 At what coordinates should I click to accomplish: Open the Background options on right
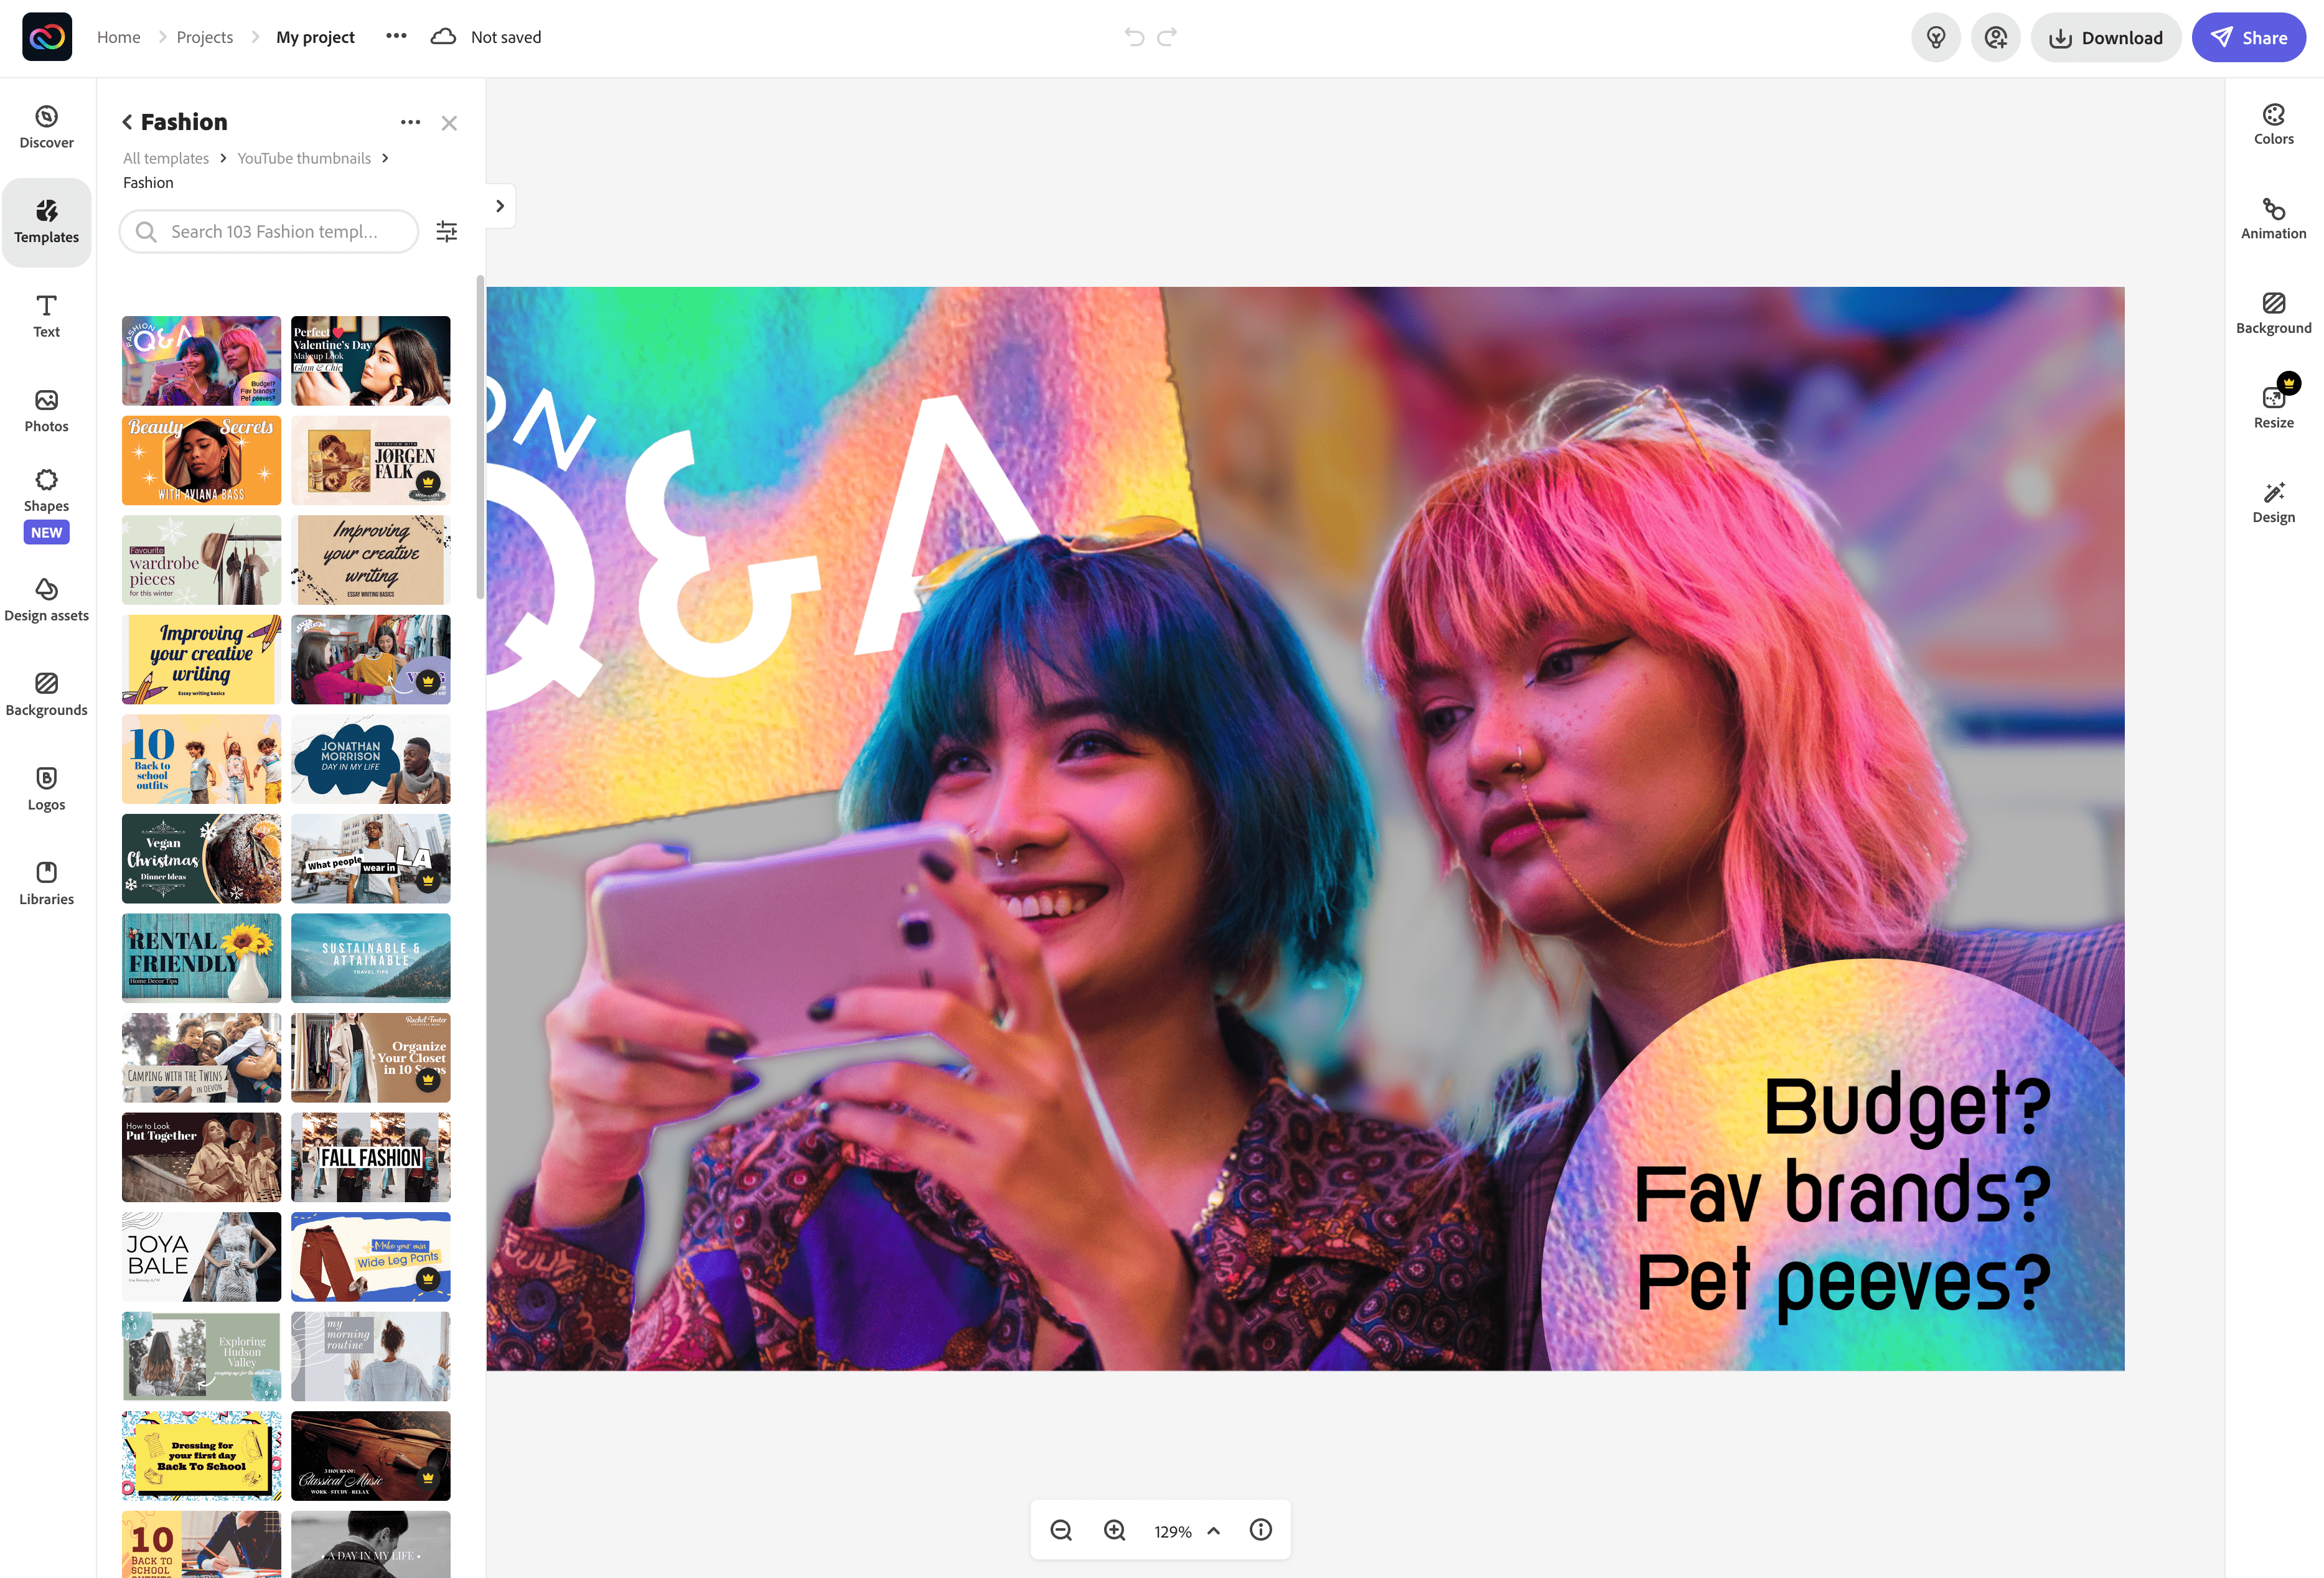(2273, 314)
